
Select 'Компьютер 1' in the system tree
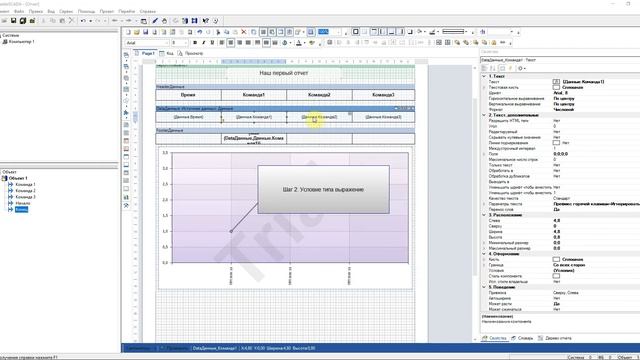[22, 42]
